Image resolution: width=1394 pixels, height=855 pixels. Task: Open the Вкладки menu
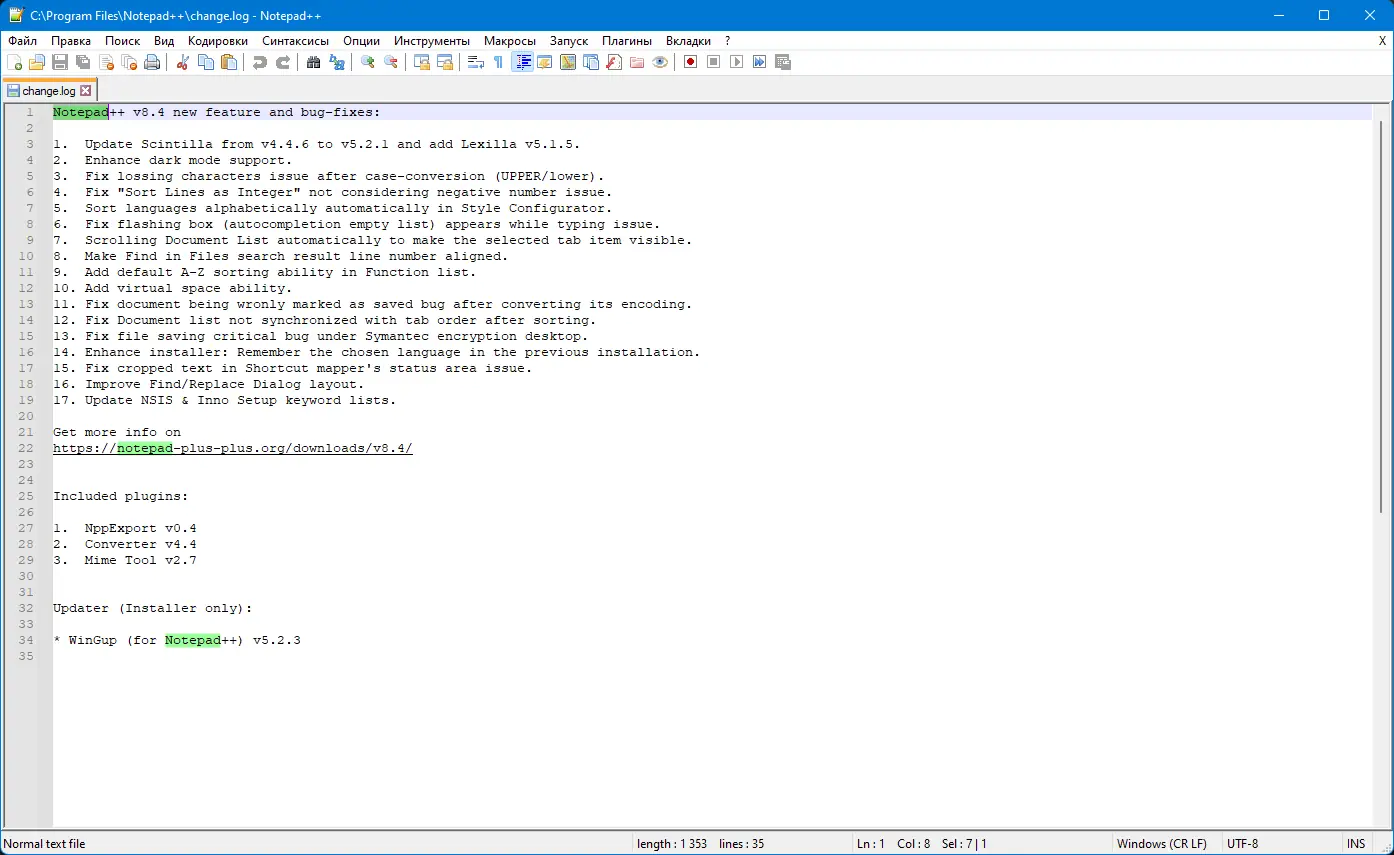pos(689,41)
